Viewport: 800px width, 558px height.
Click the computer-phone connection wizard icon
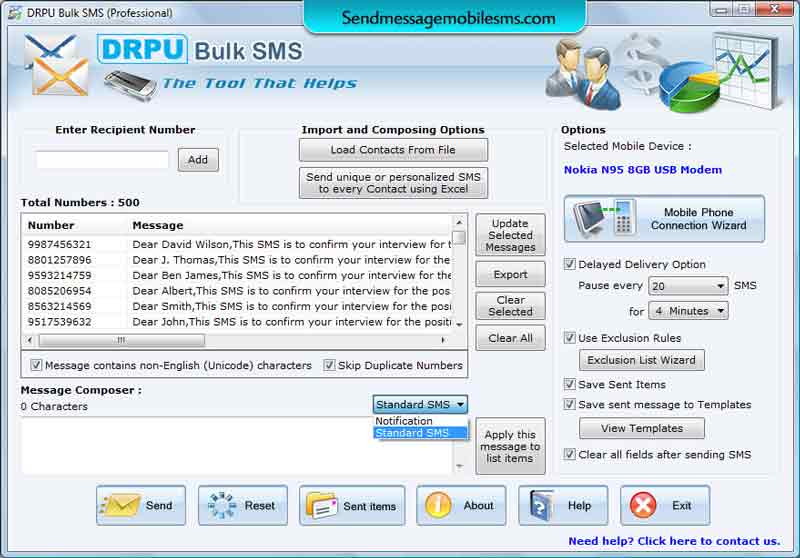click(x=604, y=219)
